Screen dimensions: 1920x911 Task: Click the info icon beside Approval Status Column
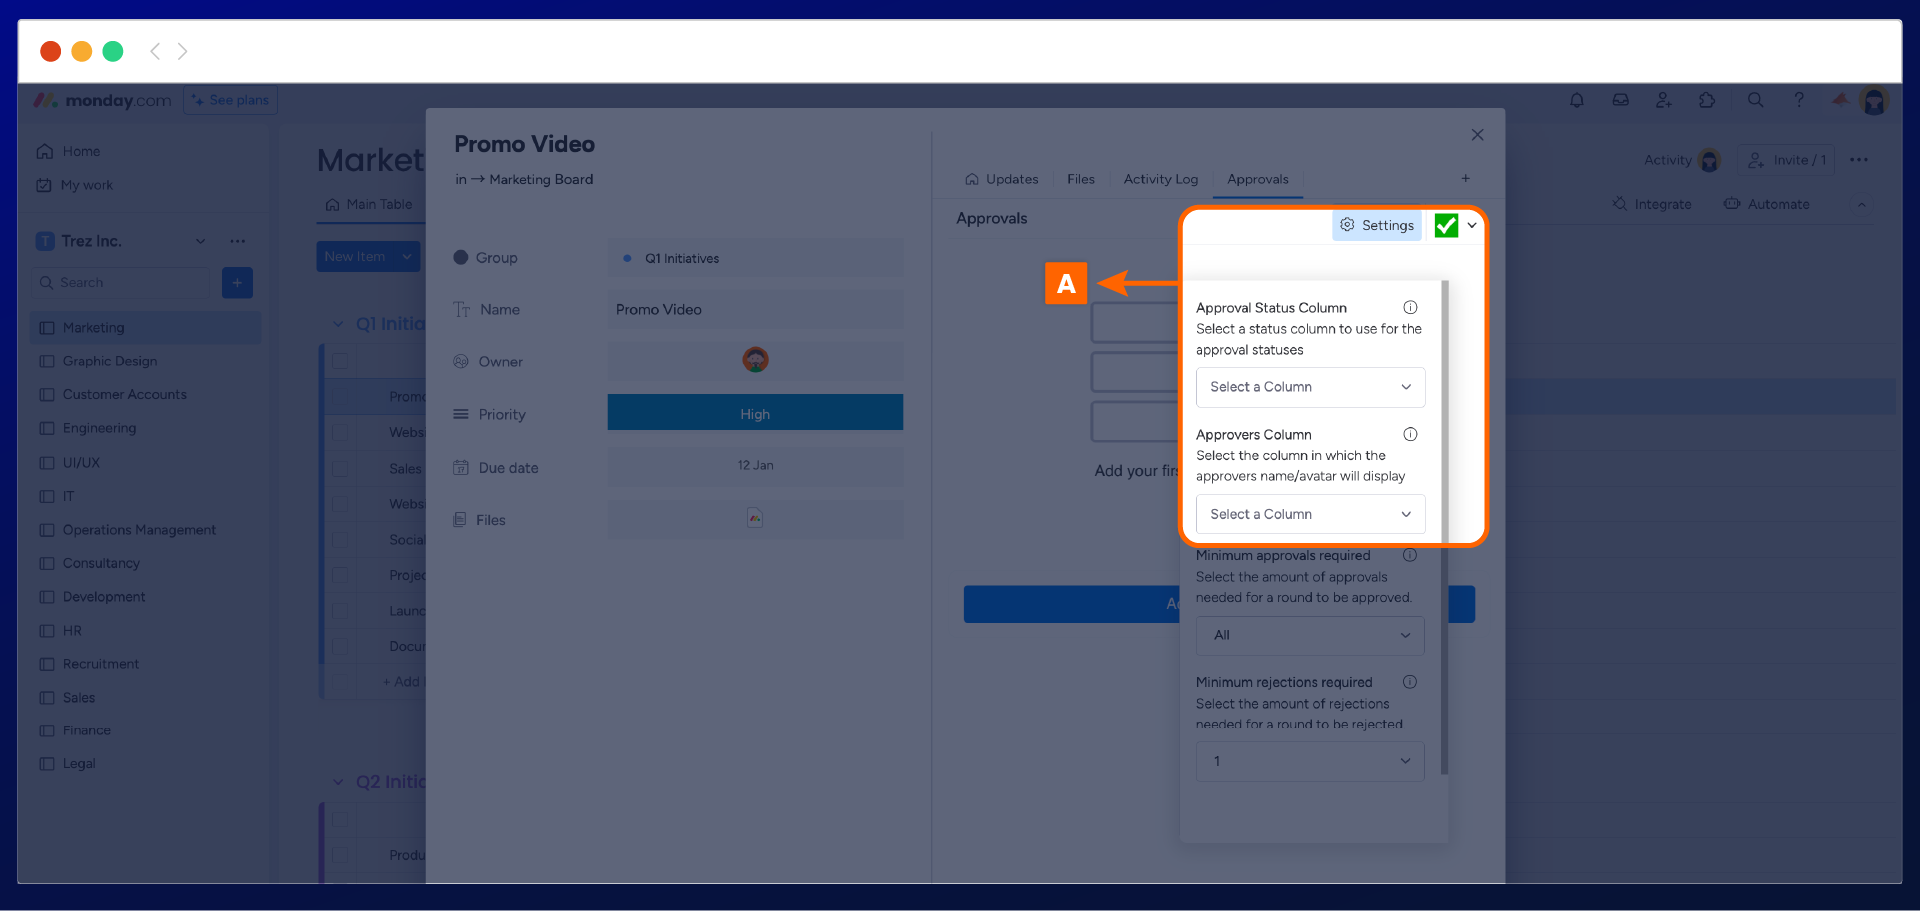click(1410, 308)
